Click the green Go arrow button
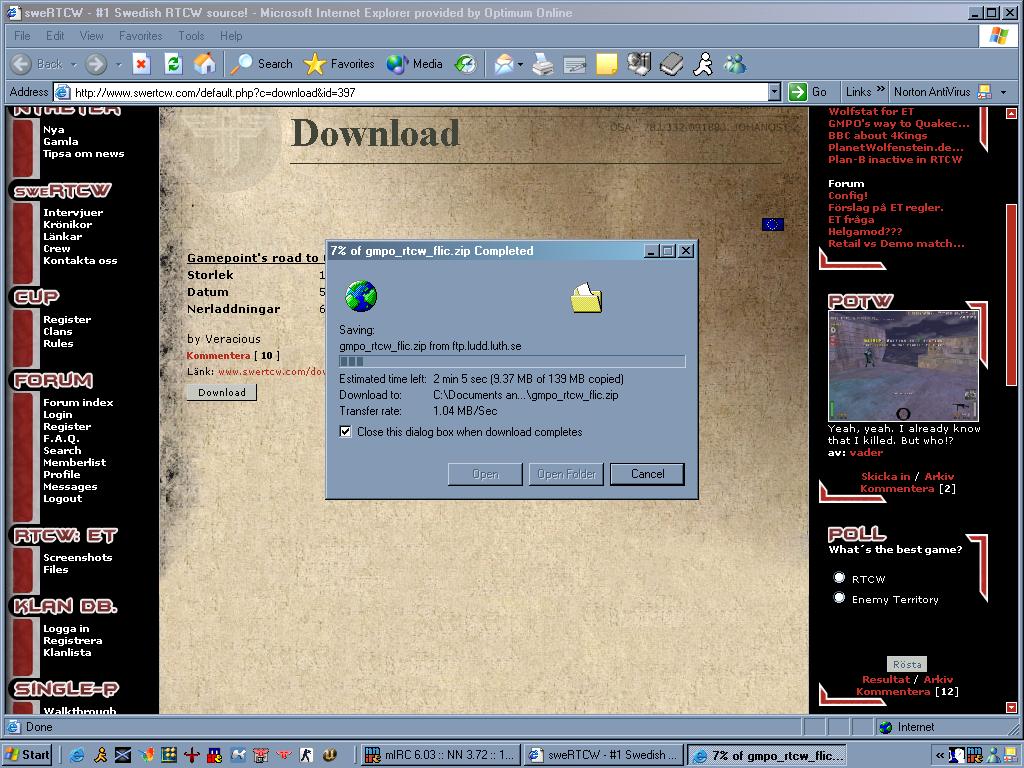1024x768 pixels. click(798, 92)
